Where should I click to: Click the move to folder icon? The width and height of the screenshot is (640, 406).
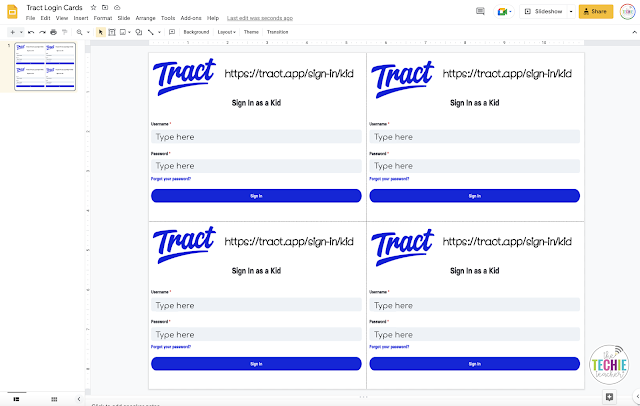pos(105,7)
